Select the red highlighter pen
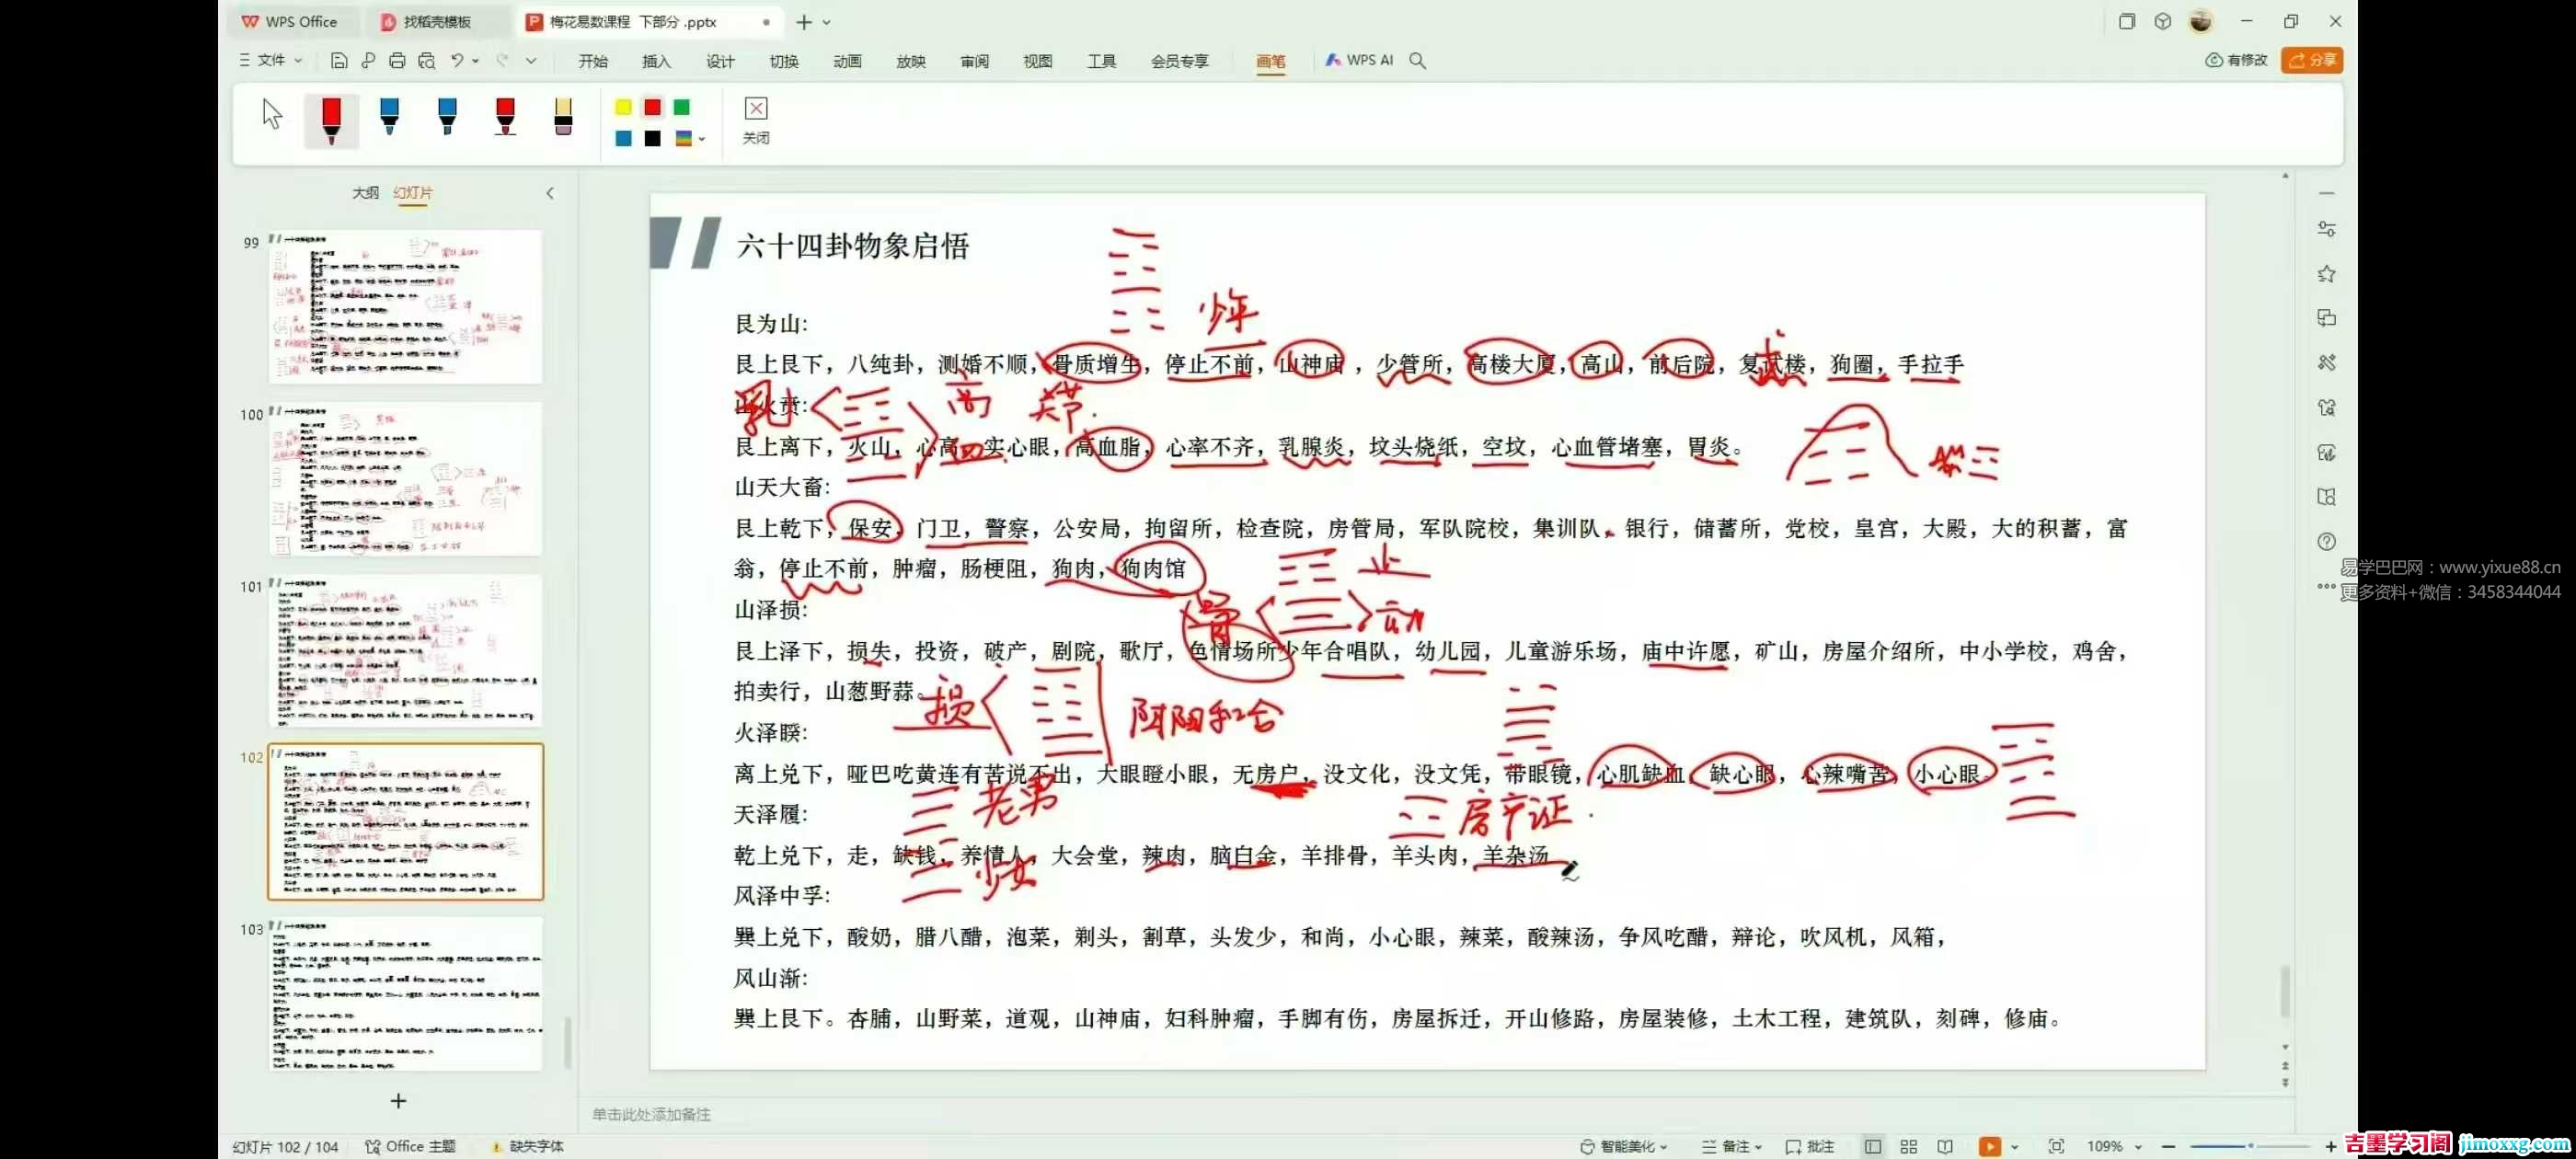This screenshot has width=2576, height=1159. 505,118
